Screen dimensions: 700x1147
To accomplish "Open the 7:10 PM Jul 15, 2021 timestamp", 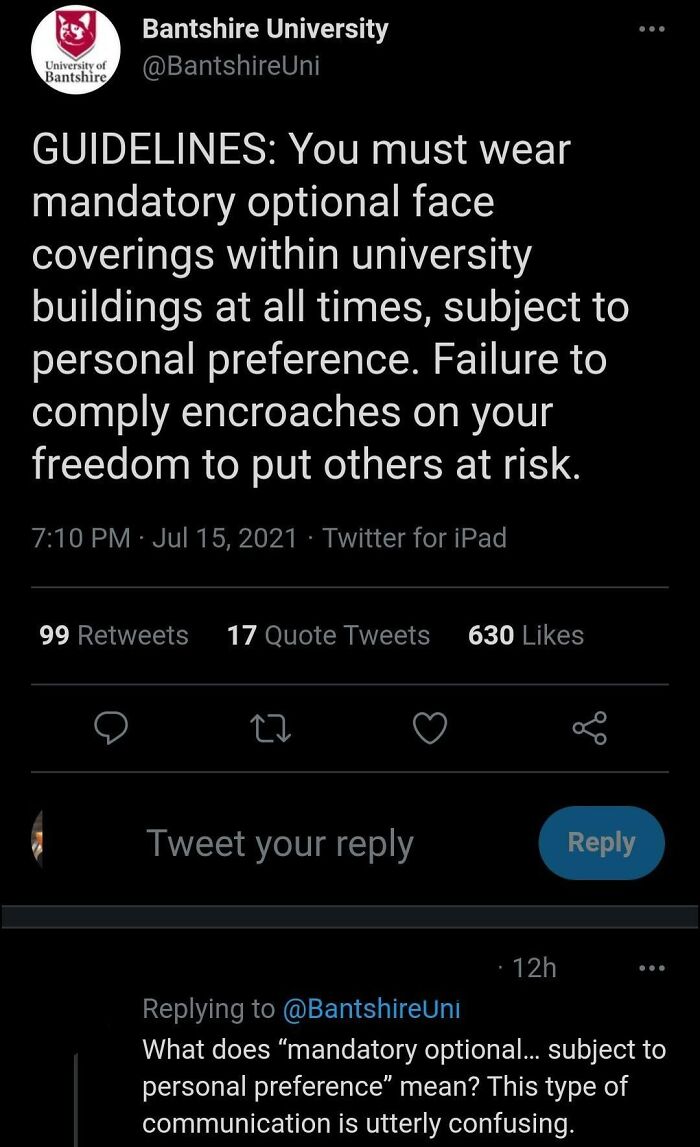I will (x=164, y=538).
